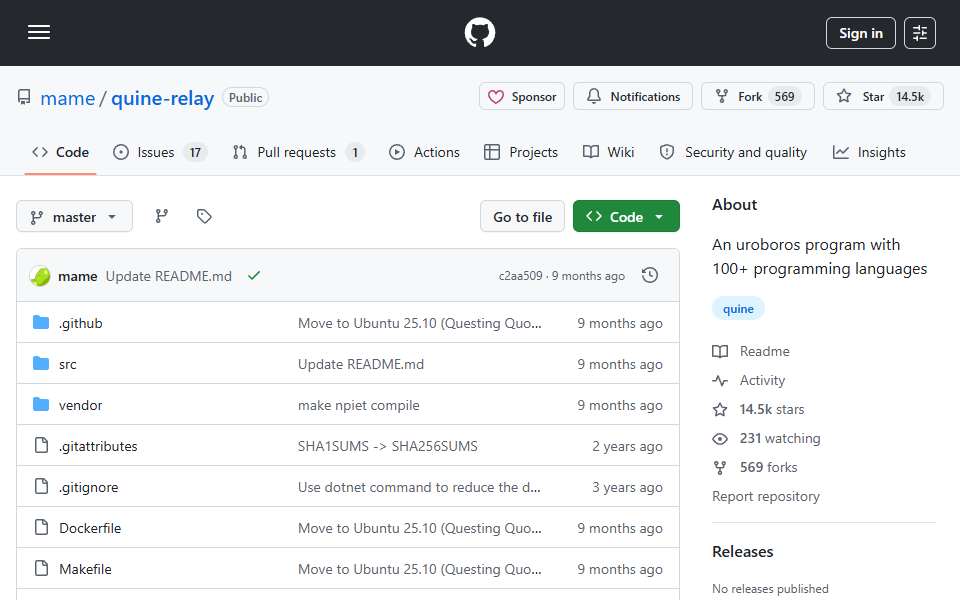
Task: Click the .gitignore file icon
Action: coord(41,486)
